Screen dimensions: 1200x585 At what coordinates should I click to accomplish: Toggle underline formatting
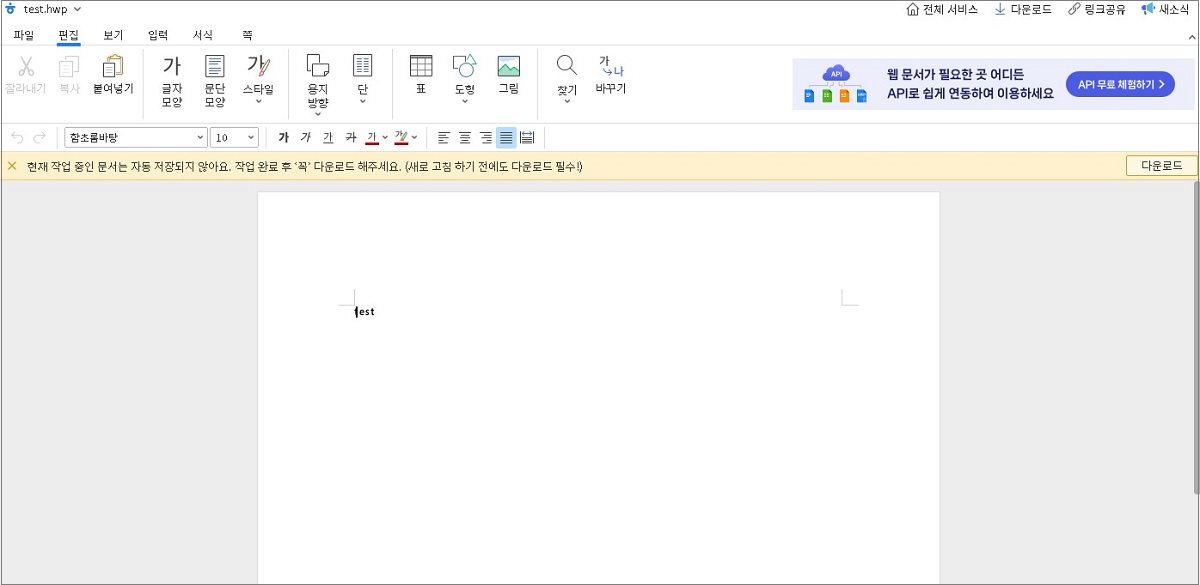tap(327, 137)
